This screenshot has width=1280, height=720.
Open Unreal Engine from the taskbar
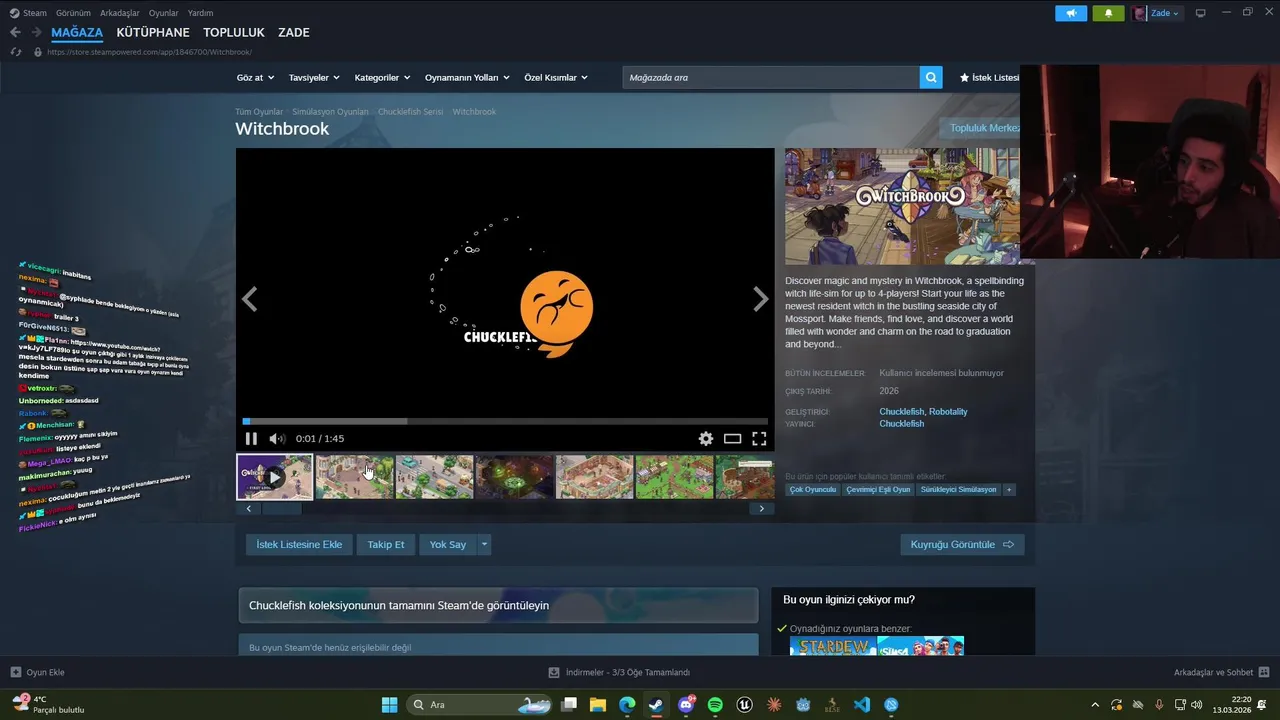744,704
